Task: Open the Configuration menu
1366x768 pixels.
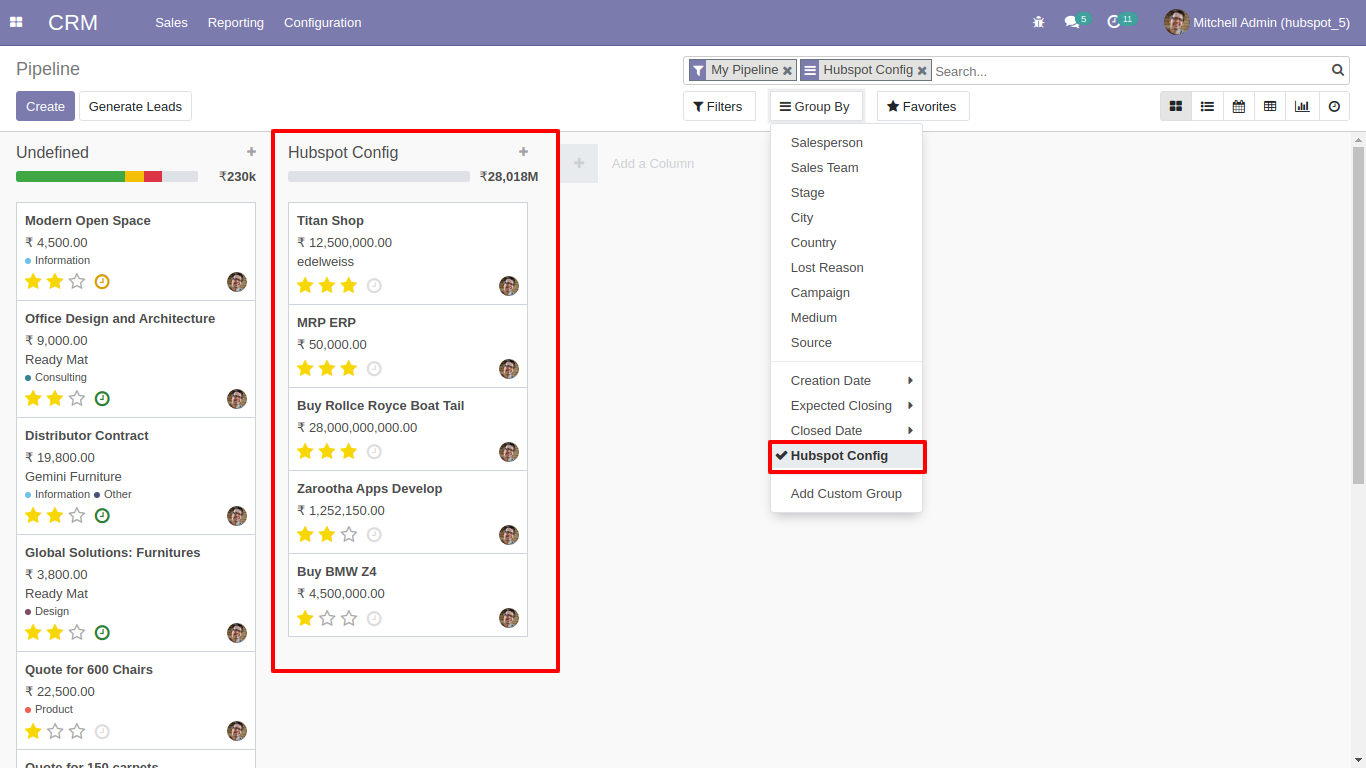Action: tap(323, 22)
